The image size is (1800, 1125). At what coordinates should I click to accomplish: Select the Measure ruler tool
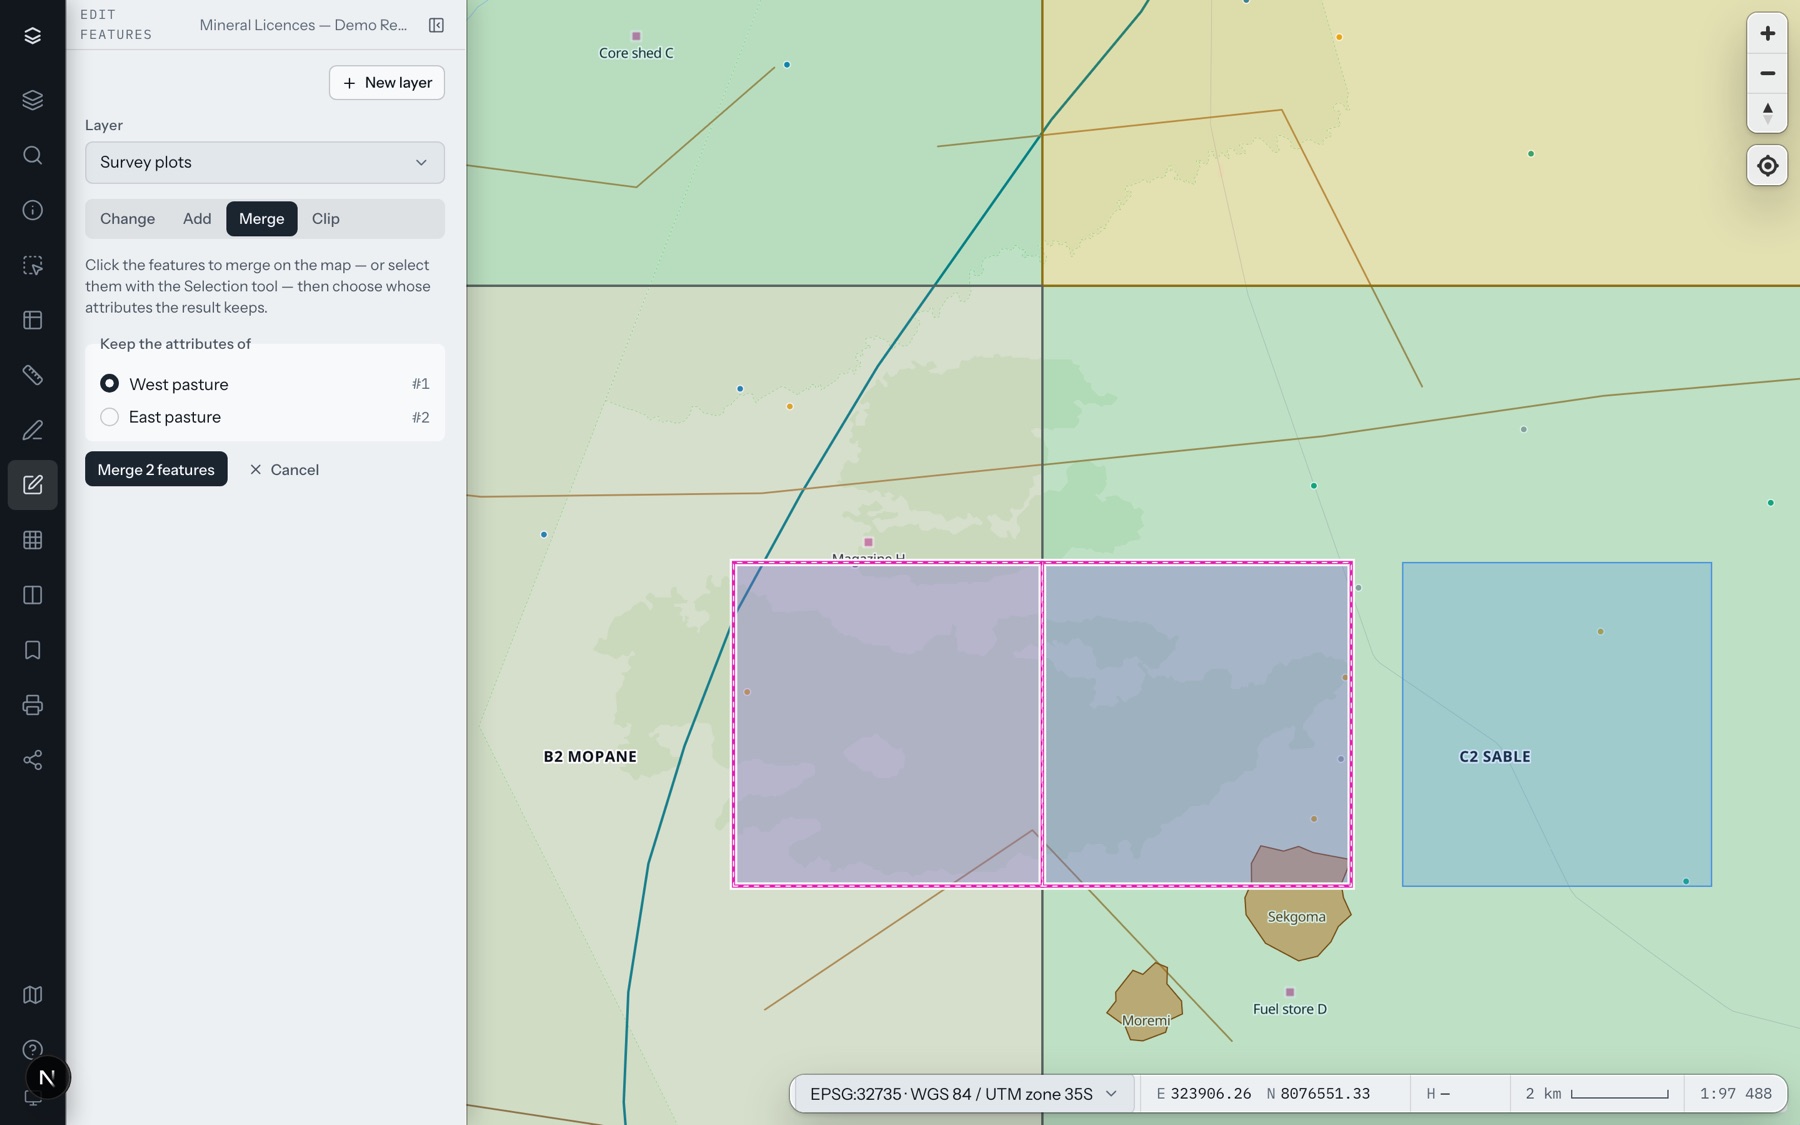click(32, 375)
